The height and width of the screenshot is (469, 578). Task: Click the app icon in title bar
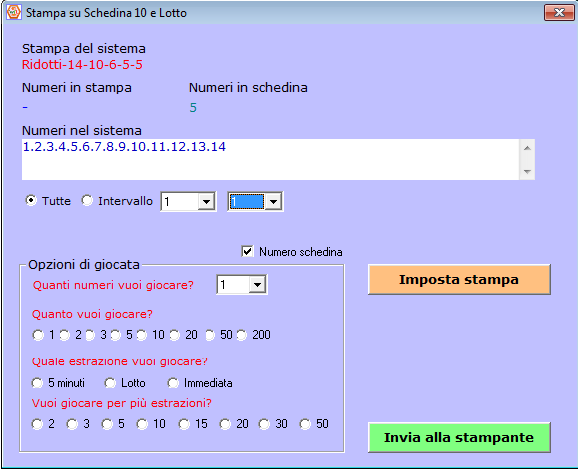[14, 12]
